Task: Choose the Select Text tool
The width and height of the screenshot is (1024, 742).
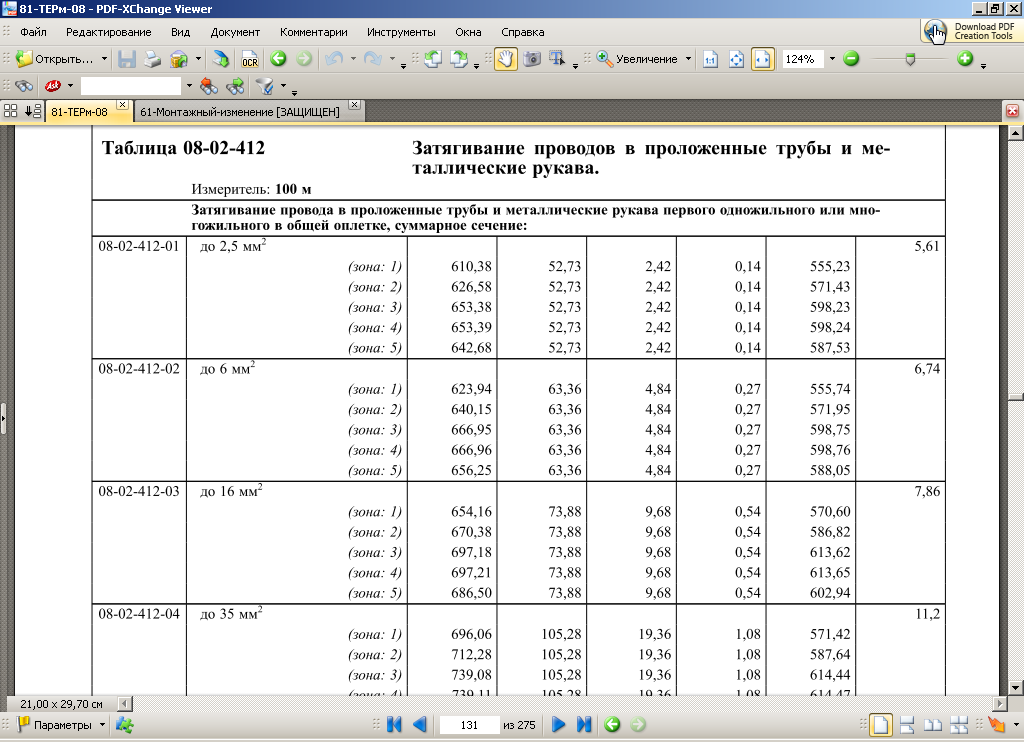Action: (x=557, y=59)
